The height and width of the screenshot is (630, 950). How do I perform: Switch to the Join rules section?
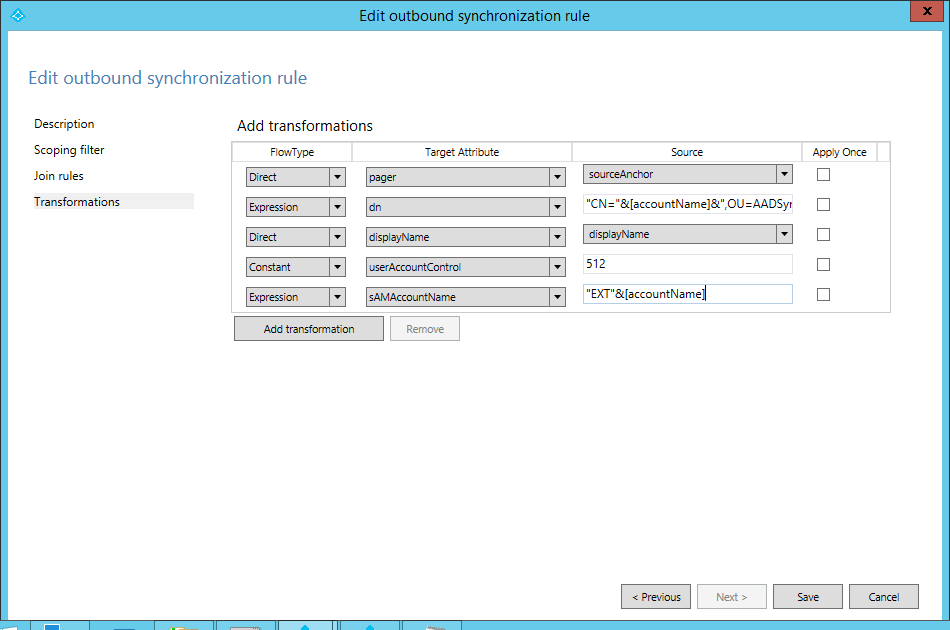point(59,176)
